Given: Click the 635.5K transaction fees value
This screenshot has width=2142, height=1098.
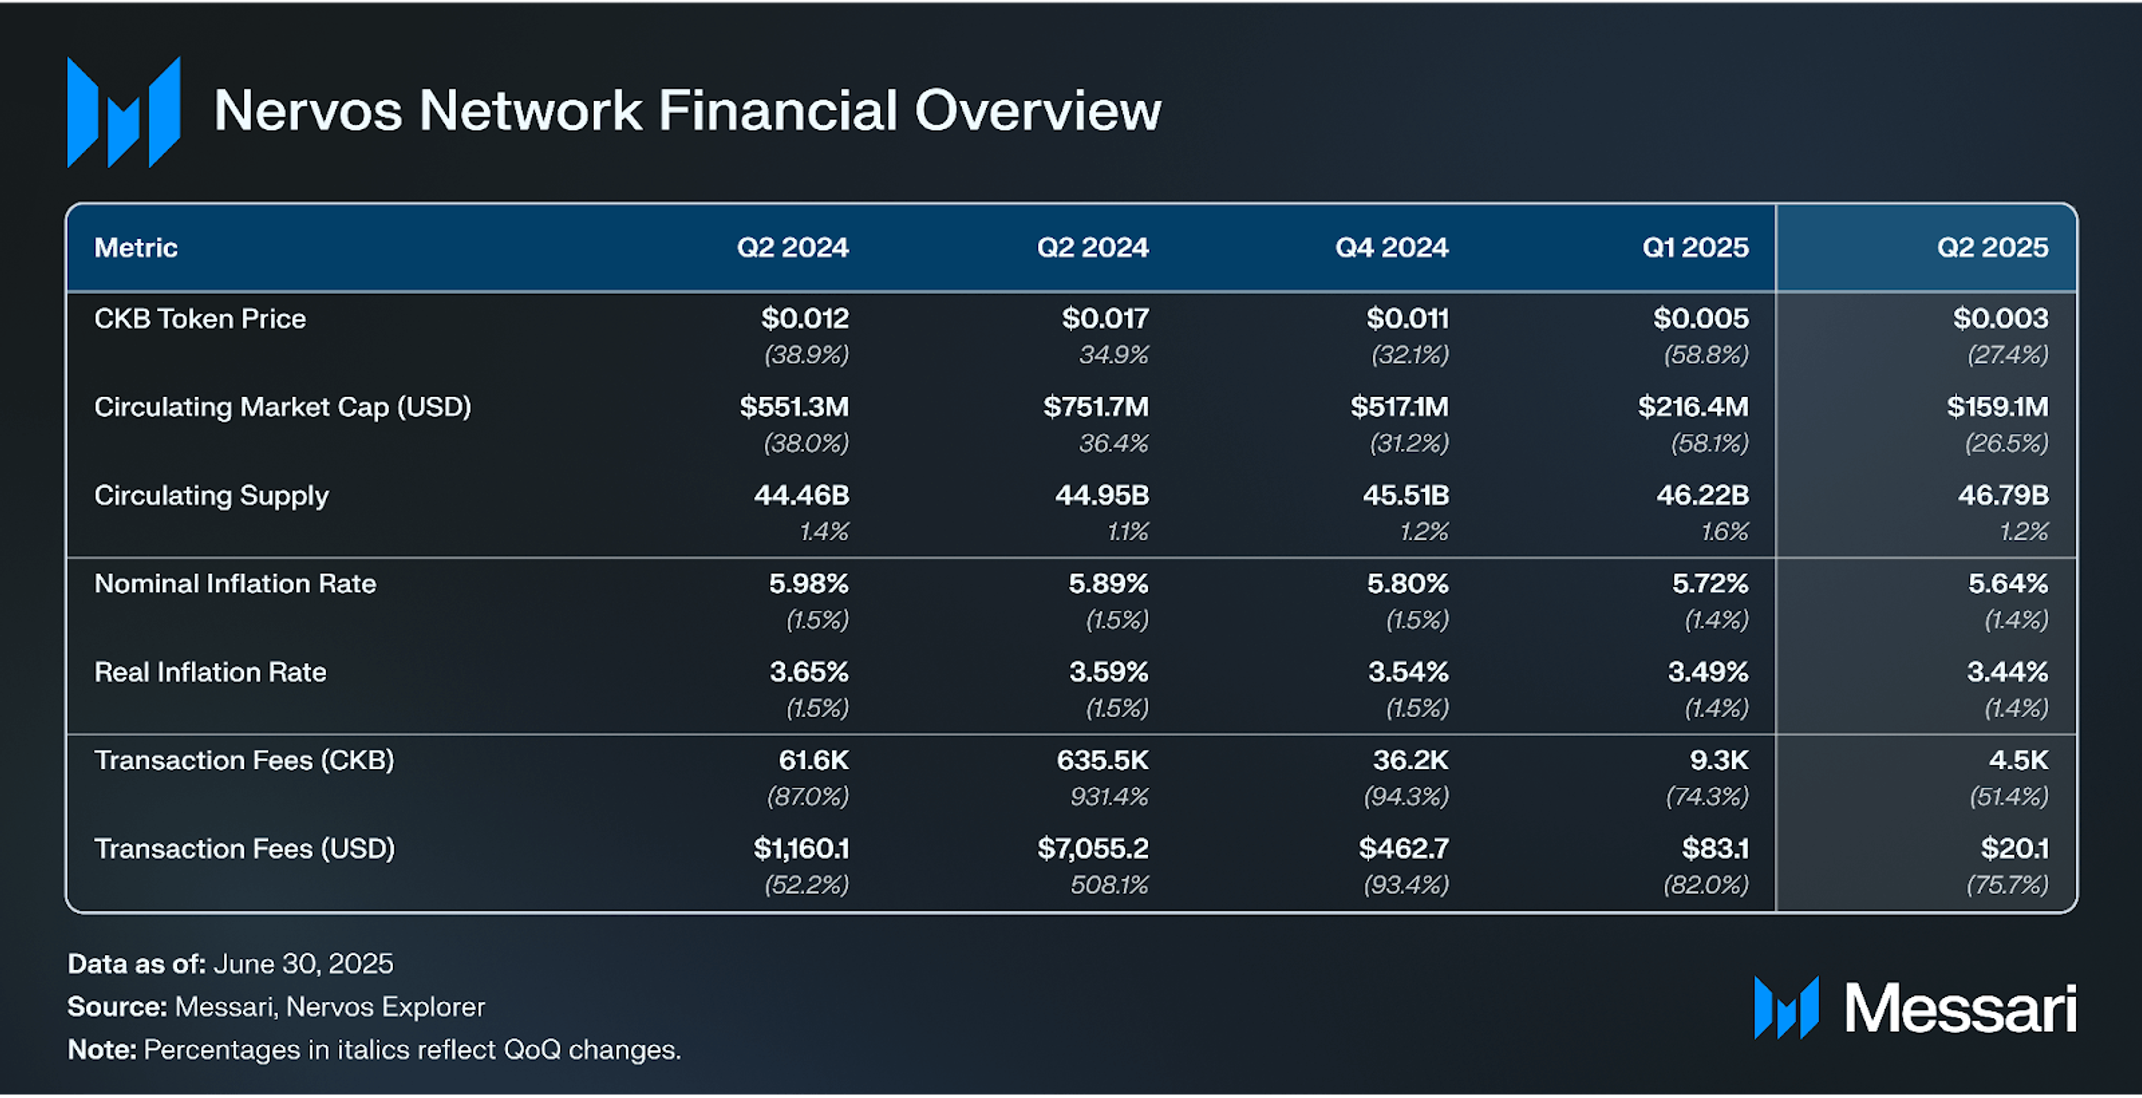Looking at the screenshot, I should [x=1102, y=760].
